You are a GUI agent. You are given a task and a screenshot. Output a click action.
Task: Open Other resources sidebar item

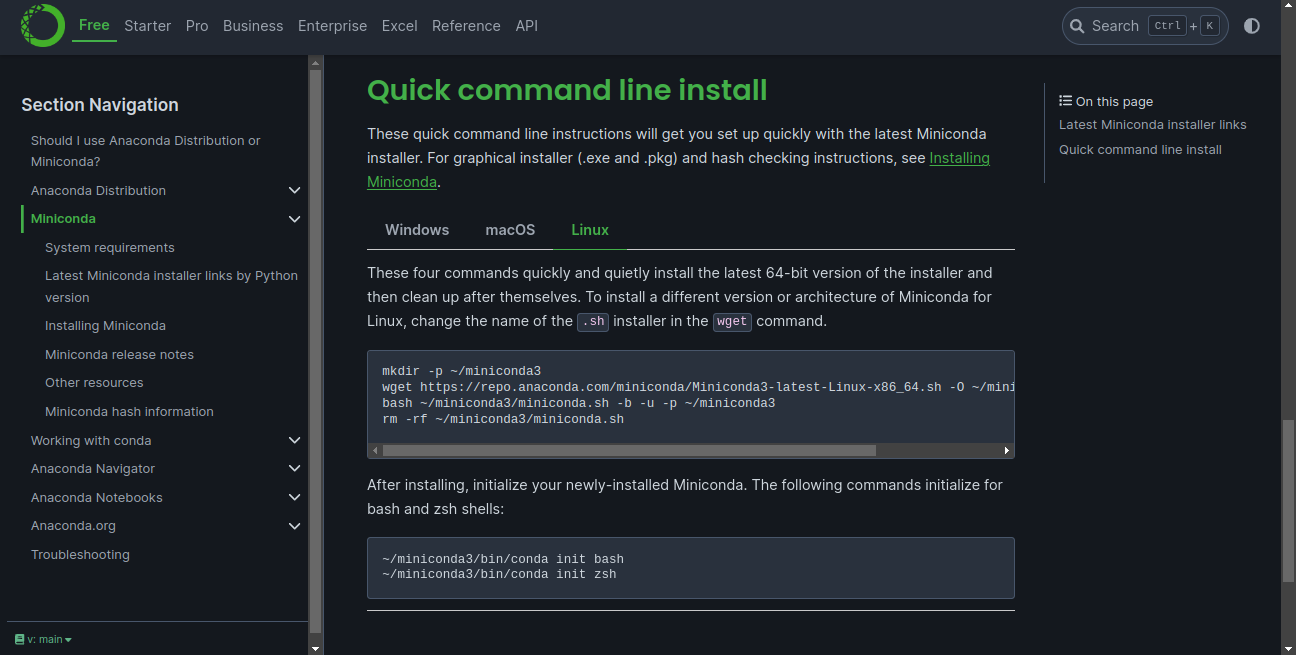94,382
